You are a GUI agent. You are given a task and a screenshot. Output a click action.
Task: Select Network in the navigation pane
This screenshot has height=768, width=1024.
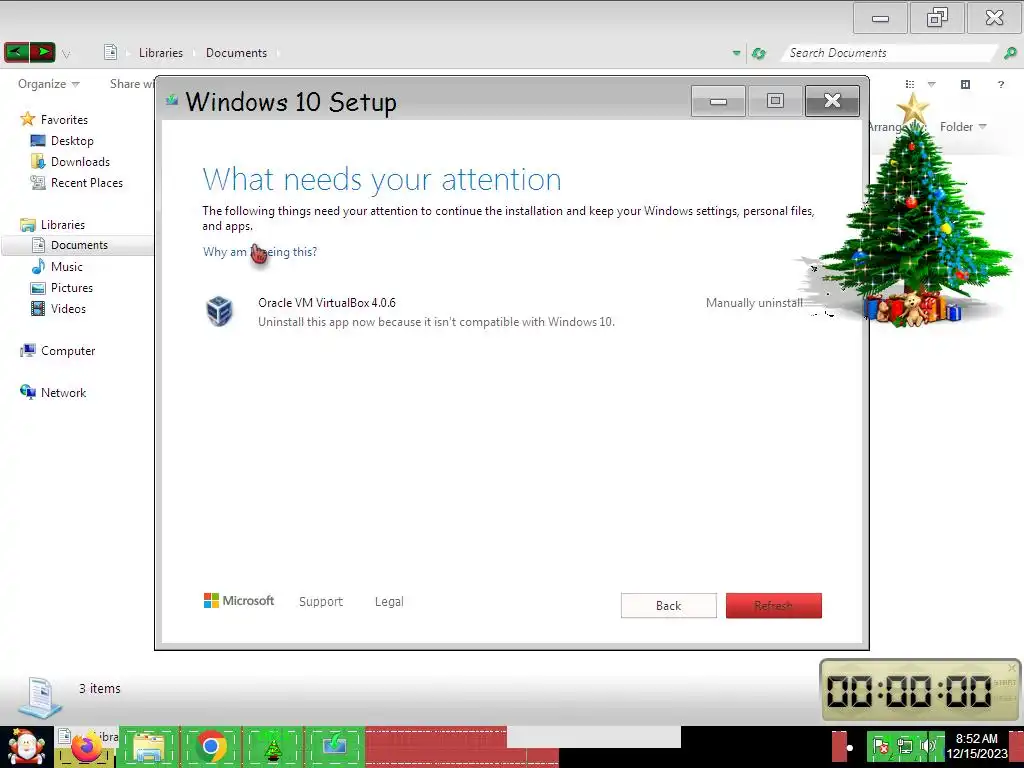click(x=63, y=392)
